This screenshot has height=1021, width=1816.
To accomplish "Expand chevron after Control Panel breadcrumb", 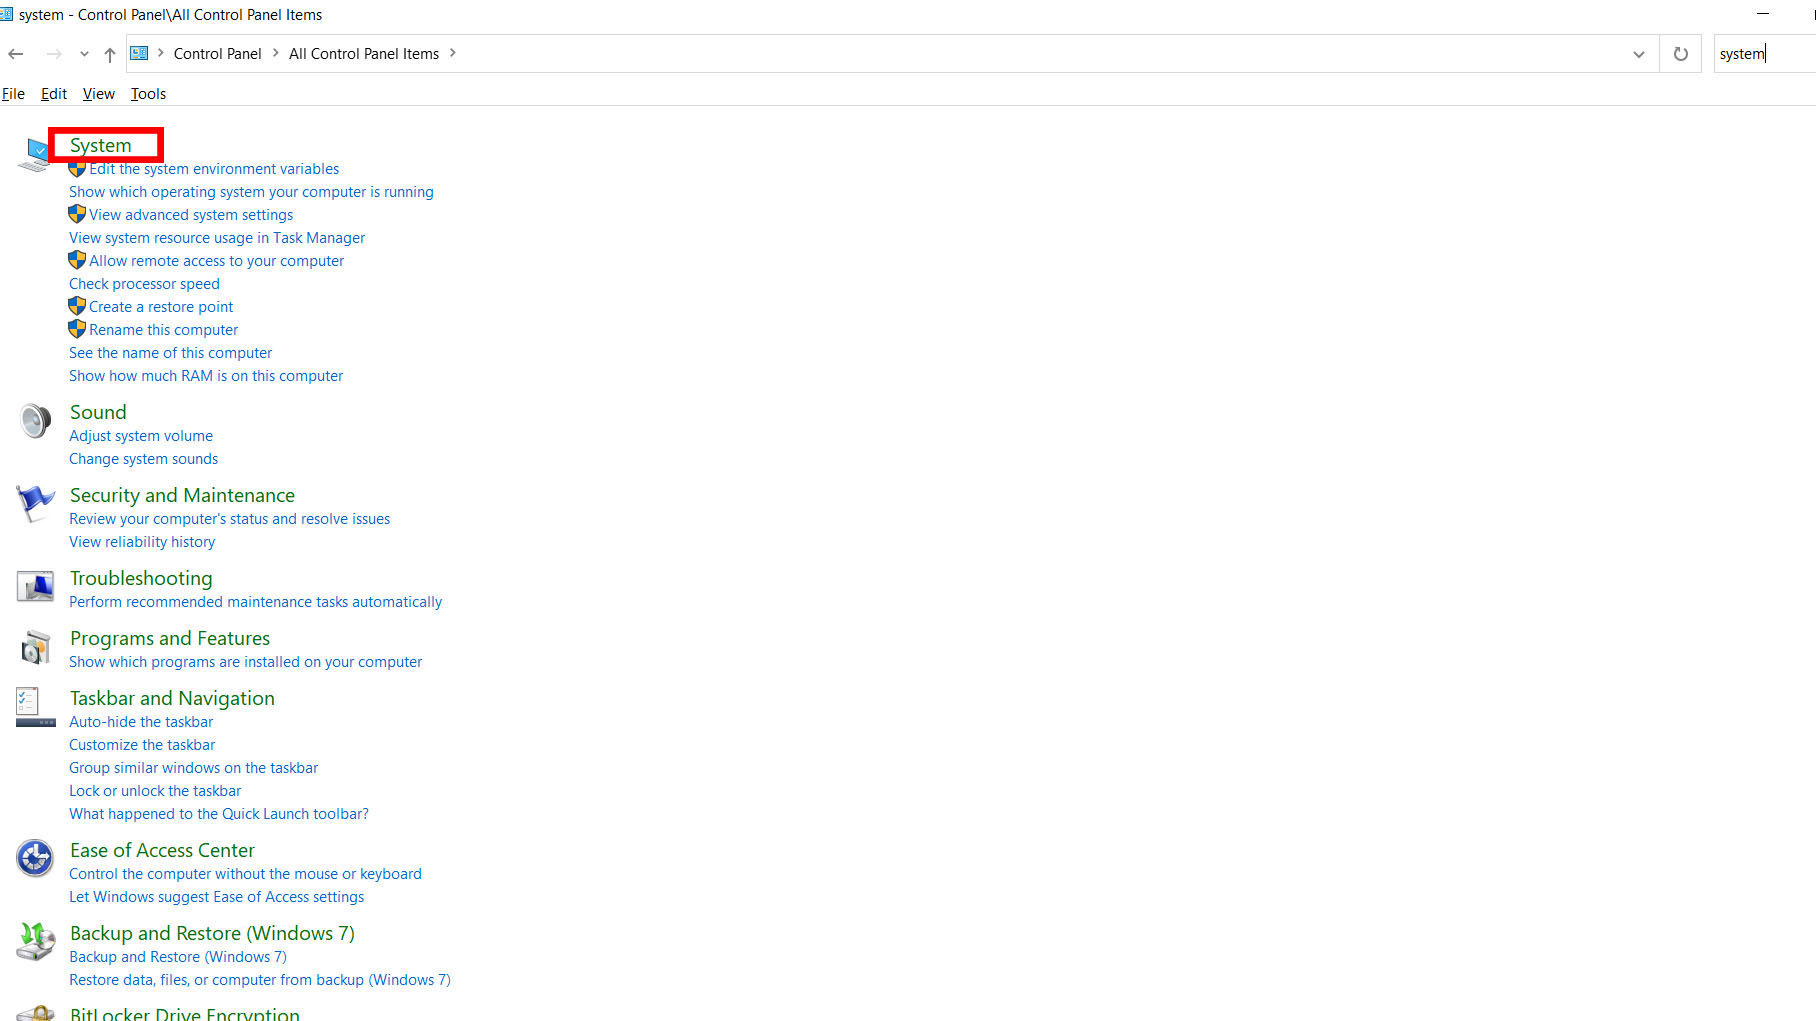I will (276, 53).
